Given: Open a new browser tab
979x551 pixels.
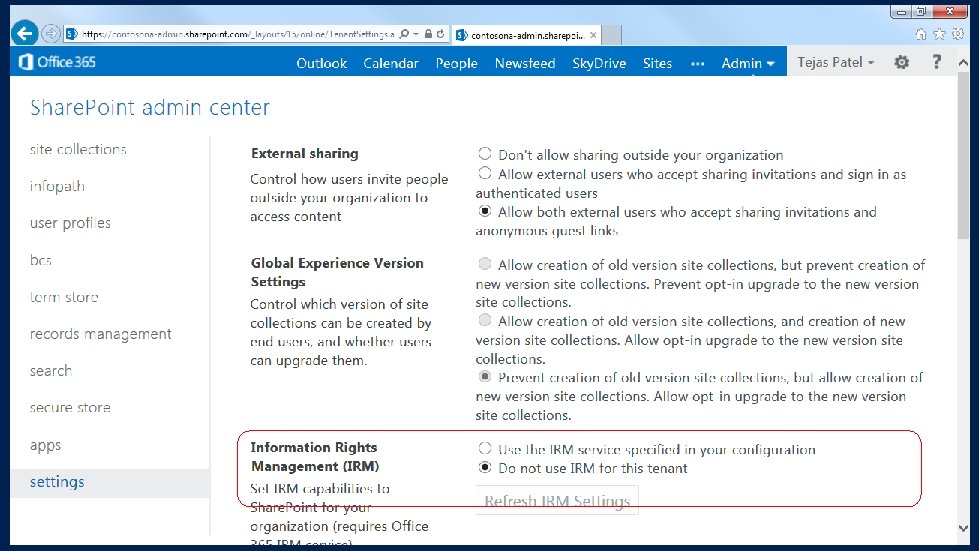Looking at the screenshot, I should (x=611, y=35).
